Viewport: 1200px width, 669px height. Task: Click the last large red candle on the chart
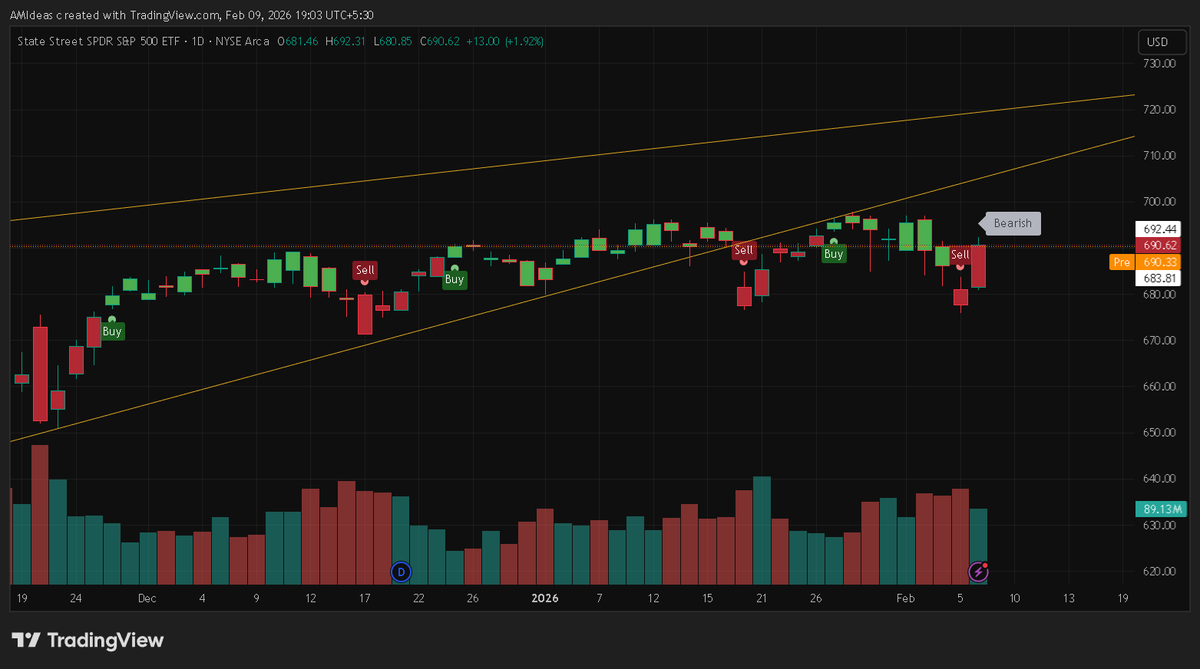pos(978,267)
